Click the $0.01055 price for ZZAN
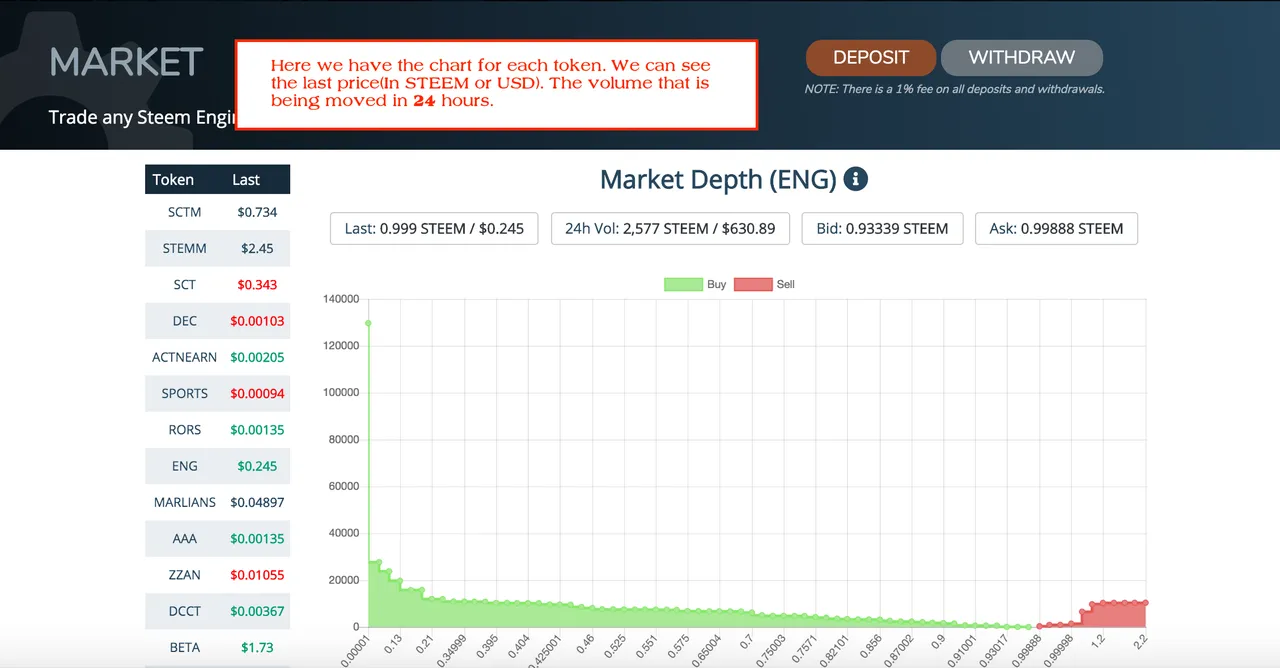This screenshot has height=668, width=1280. (x=257, y=575)
